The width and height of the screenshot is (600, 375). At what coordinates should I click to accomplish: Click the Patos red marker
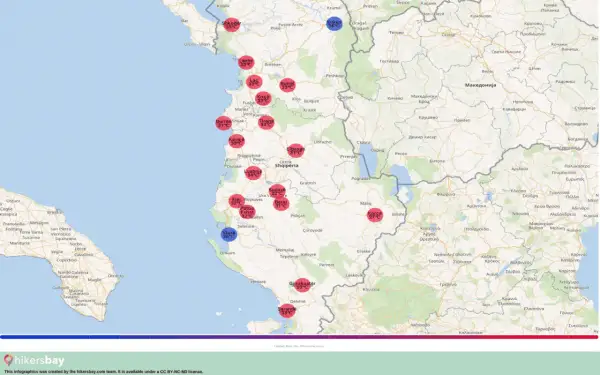pos(247,212)
